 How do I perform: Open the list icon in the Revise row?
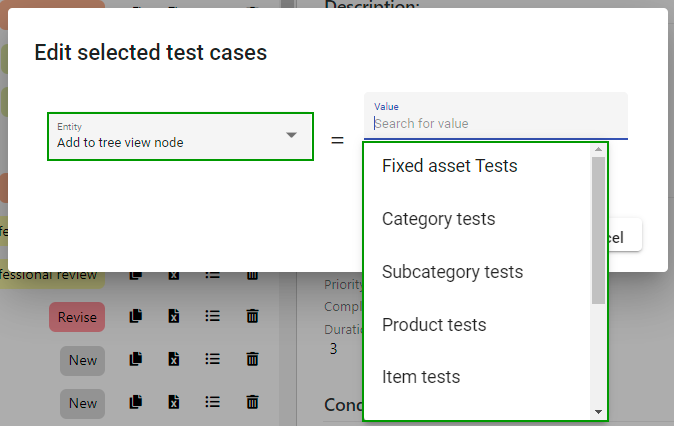point(212,316)
